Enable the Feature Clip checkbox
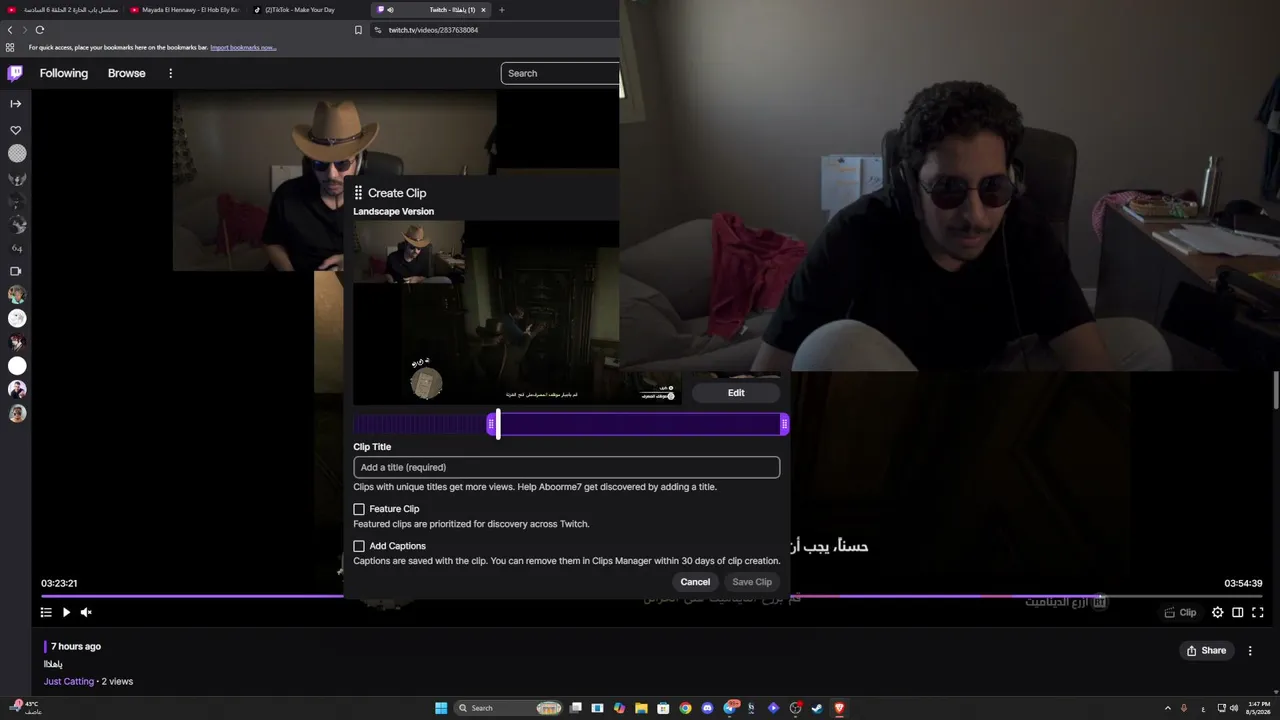 point(359,509)
